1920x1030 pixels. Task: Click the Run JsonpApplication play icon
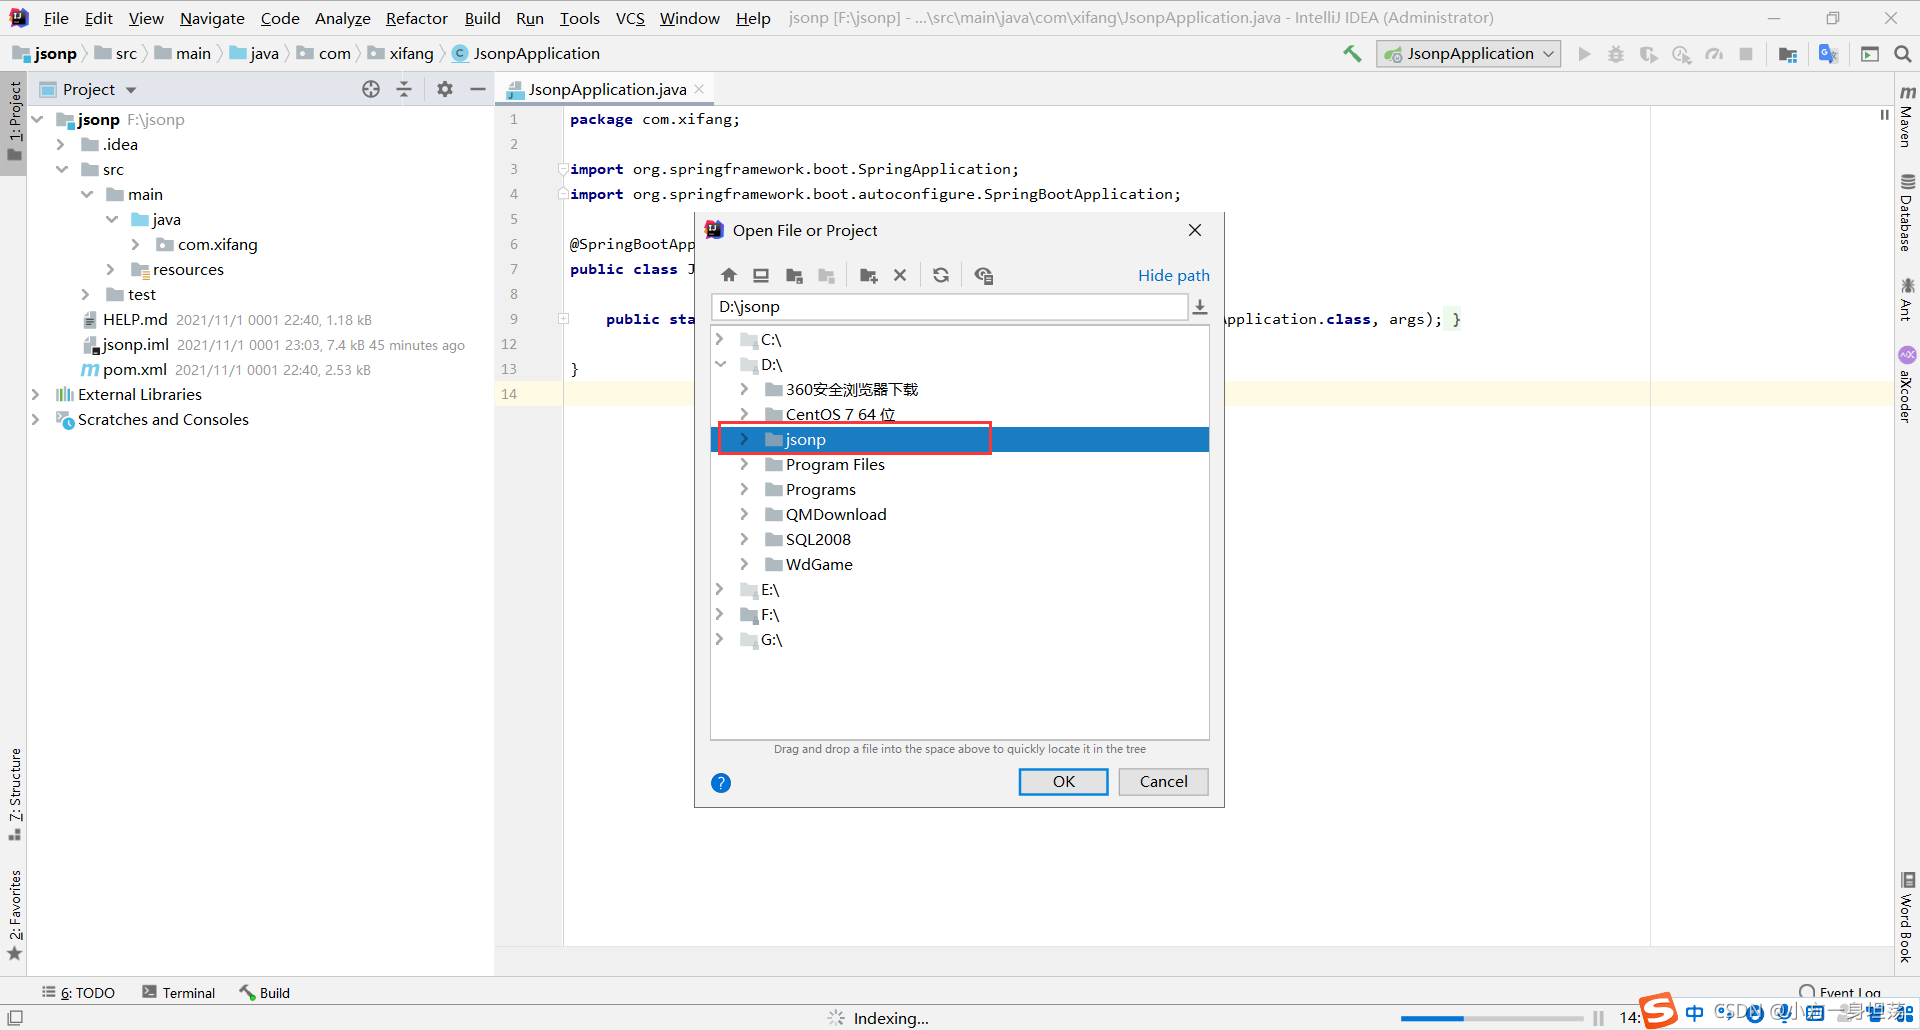tap(1584, 54)
